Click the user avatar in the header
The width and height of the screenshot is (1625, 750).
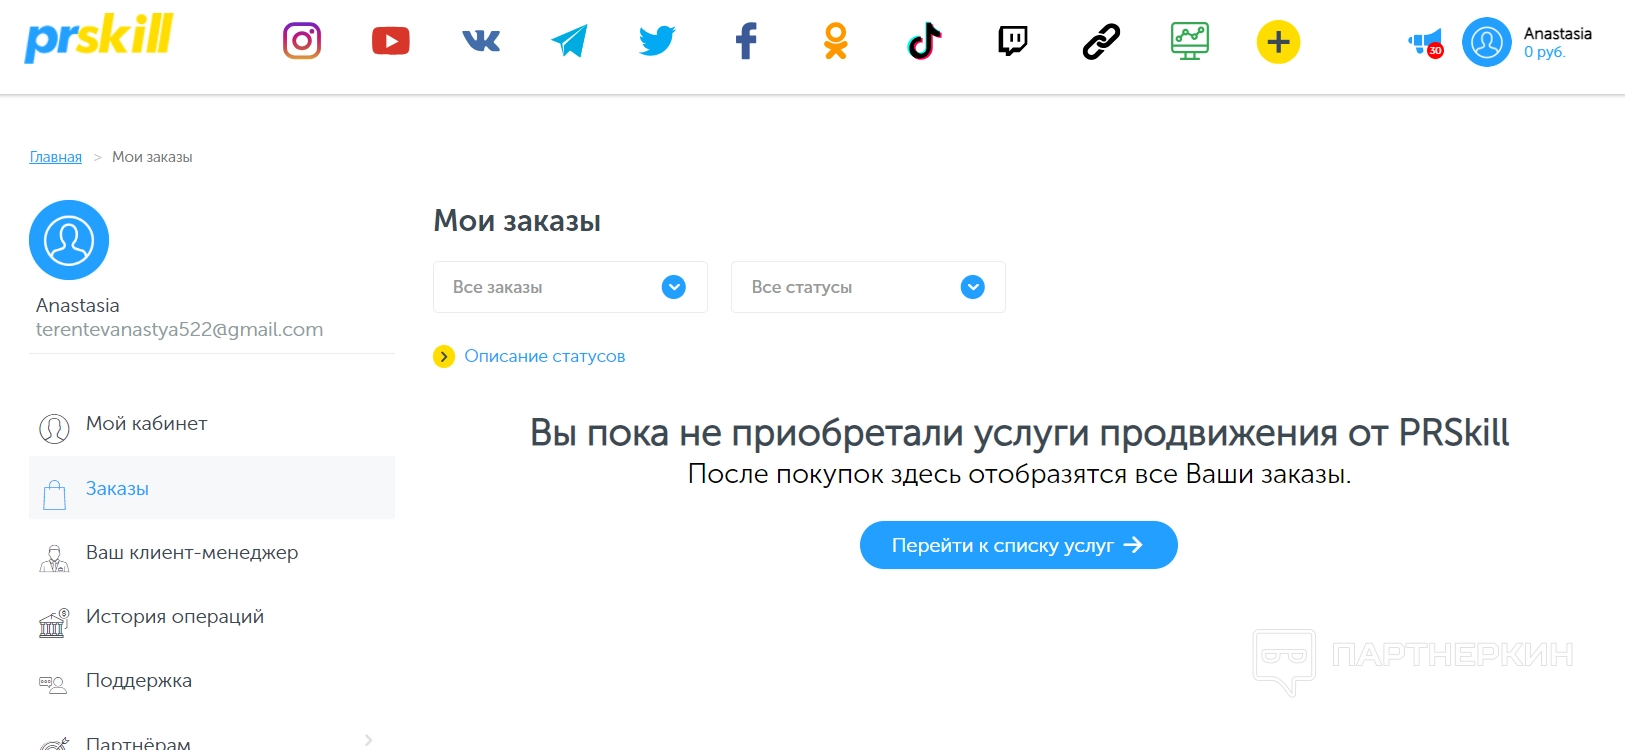(x=1487, y=42)
